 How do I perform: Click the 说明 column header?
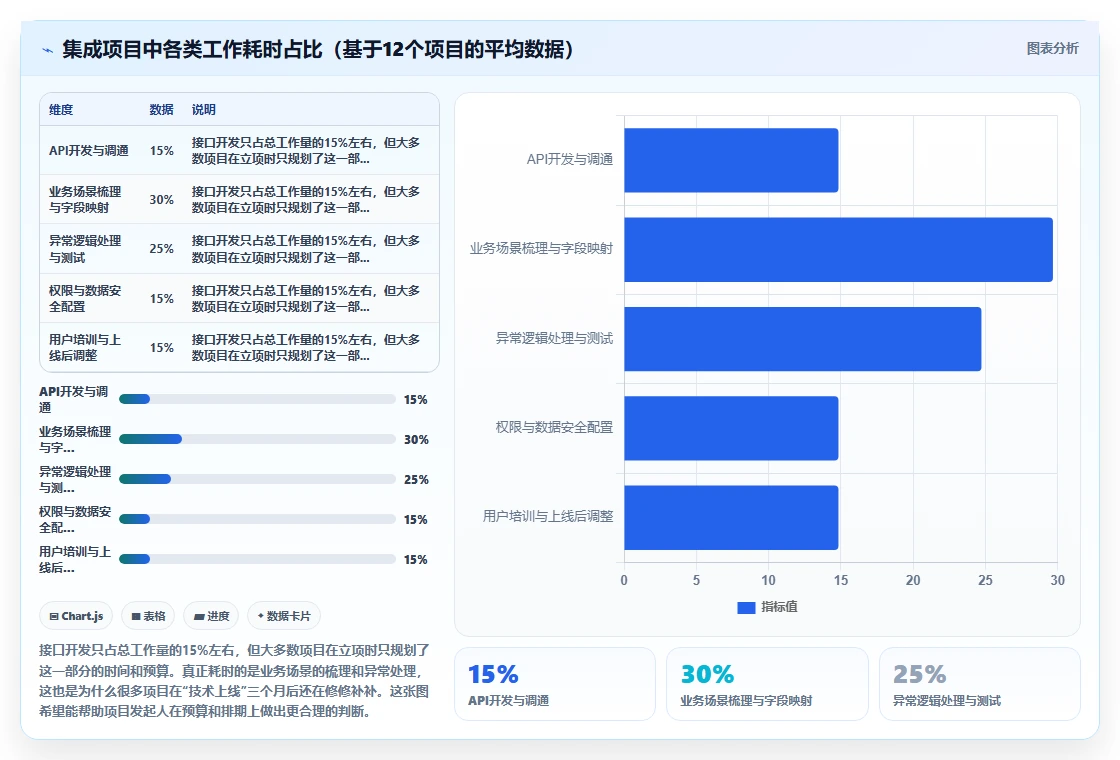point(204,109)
